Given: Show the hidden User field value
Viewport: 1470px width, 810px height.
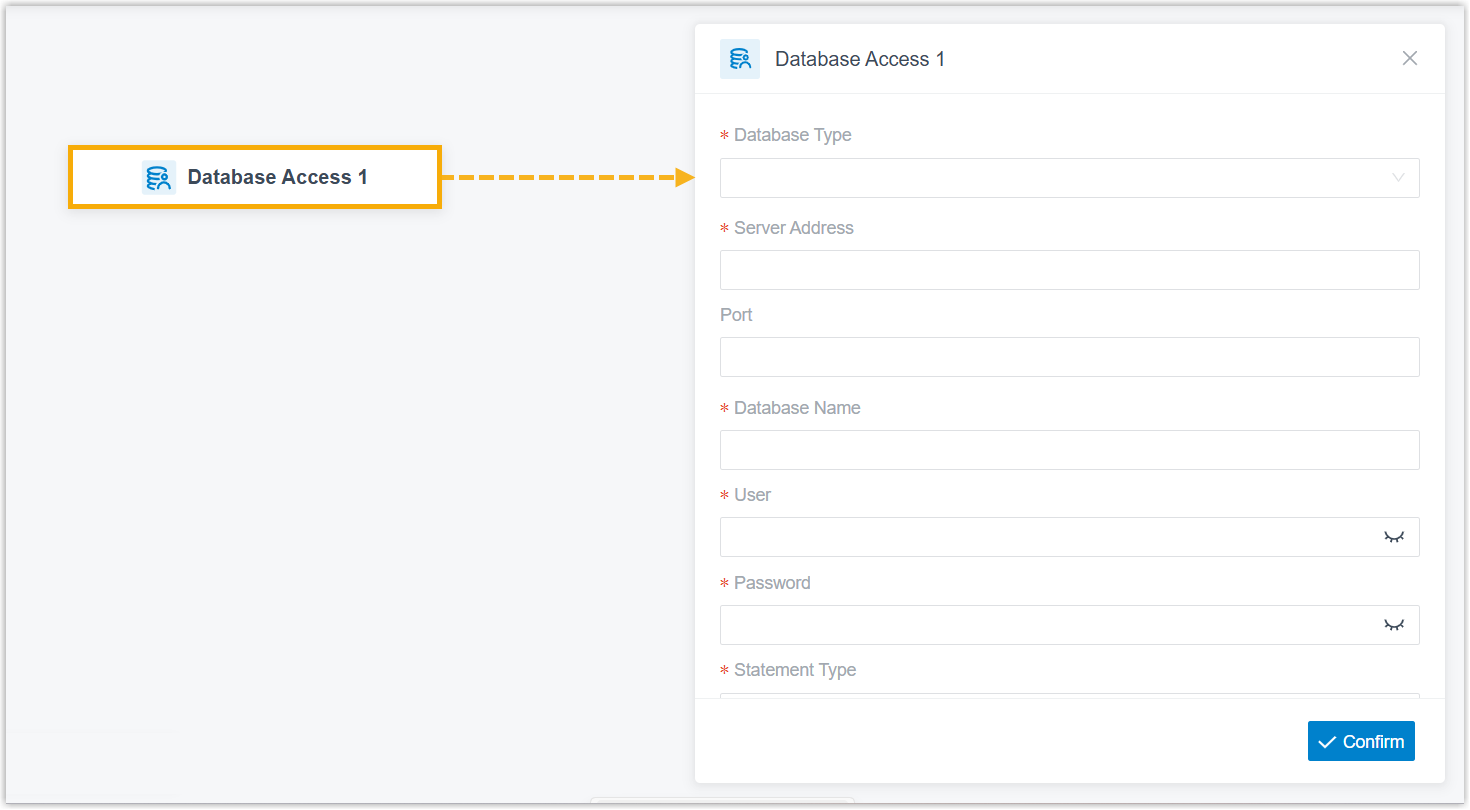Looking at the screenshot, I should [1394, 537].
